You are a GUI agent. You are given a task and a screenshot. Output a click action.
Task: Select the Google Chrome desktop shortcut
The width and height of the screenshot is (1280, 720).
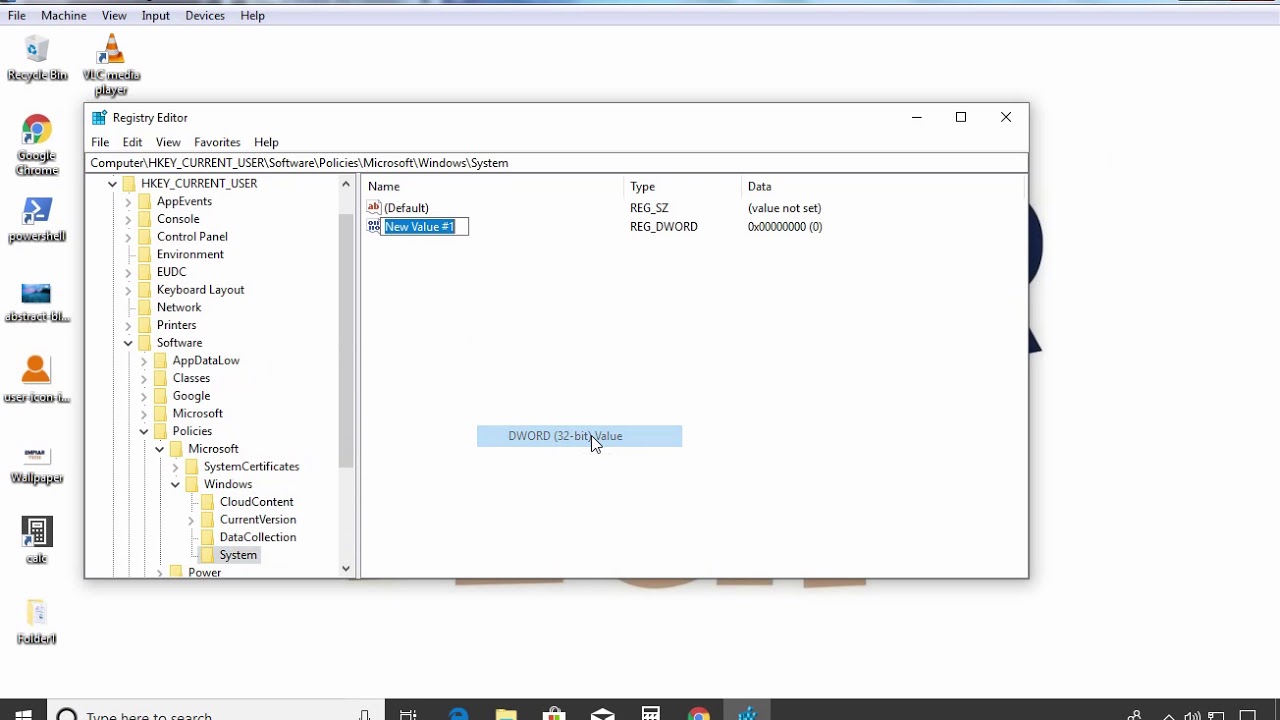(x=37, y=145)
